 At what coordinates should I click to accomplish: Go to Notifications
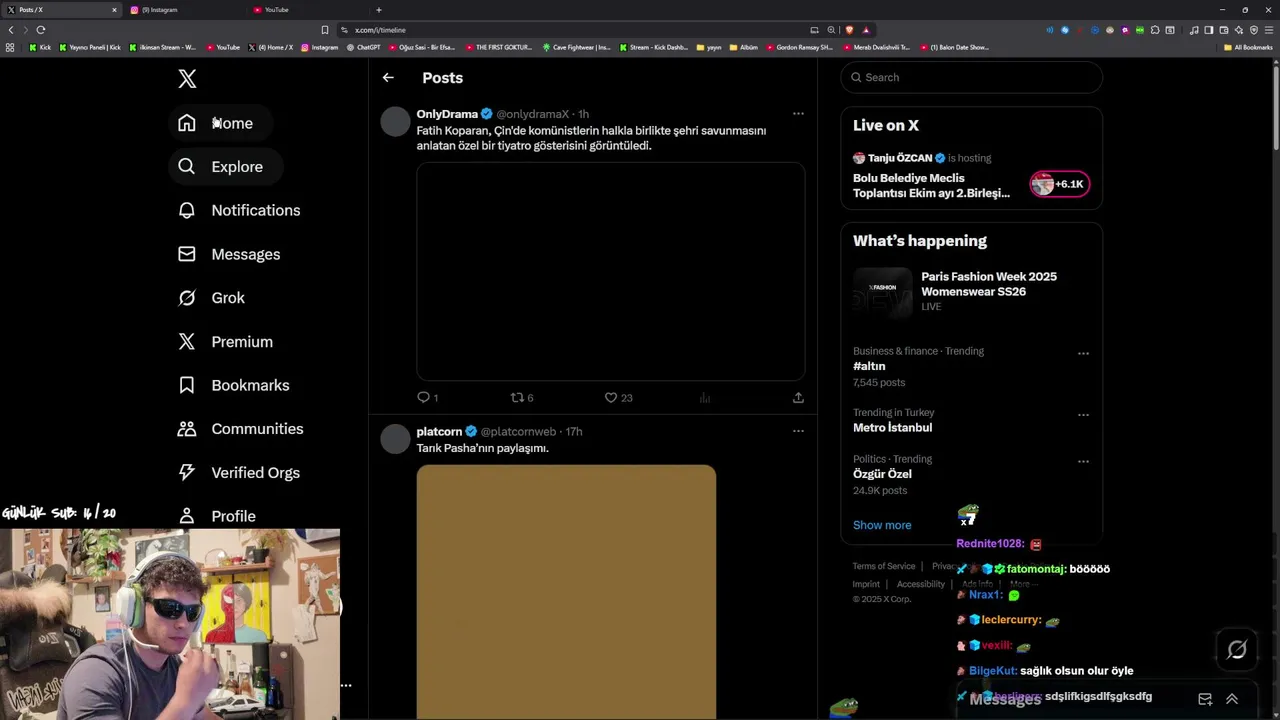coord(240,210)
